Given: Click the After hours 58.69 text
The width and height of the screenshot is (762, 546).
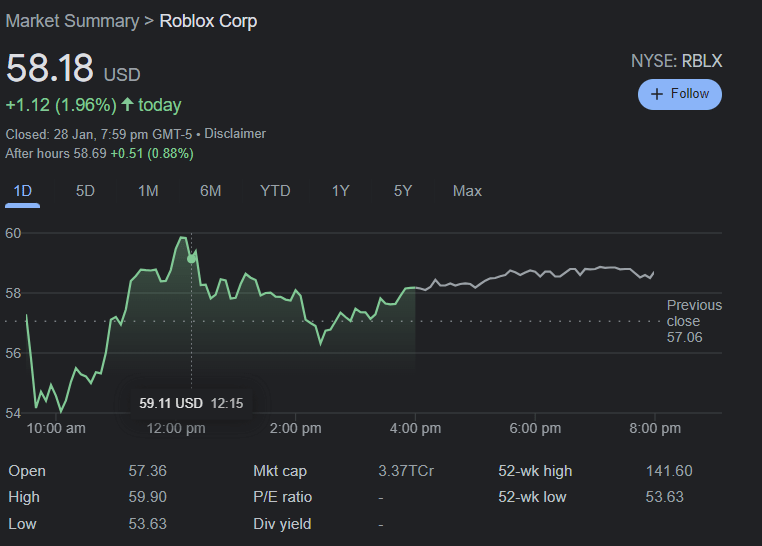Looking at the screenshot, I should pyautogui.click(x=56, y=154).
